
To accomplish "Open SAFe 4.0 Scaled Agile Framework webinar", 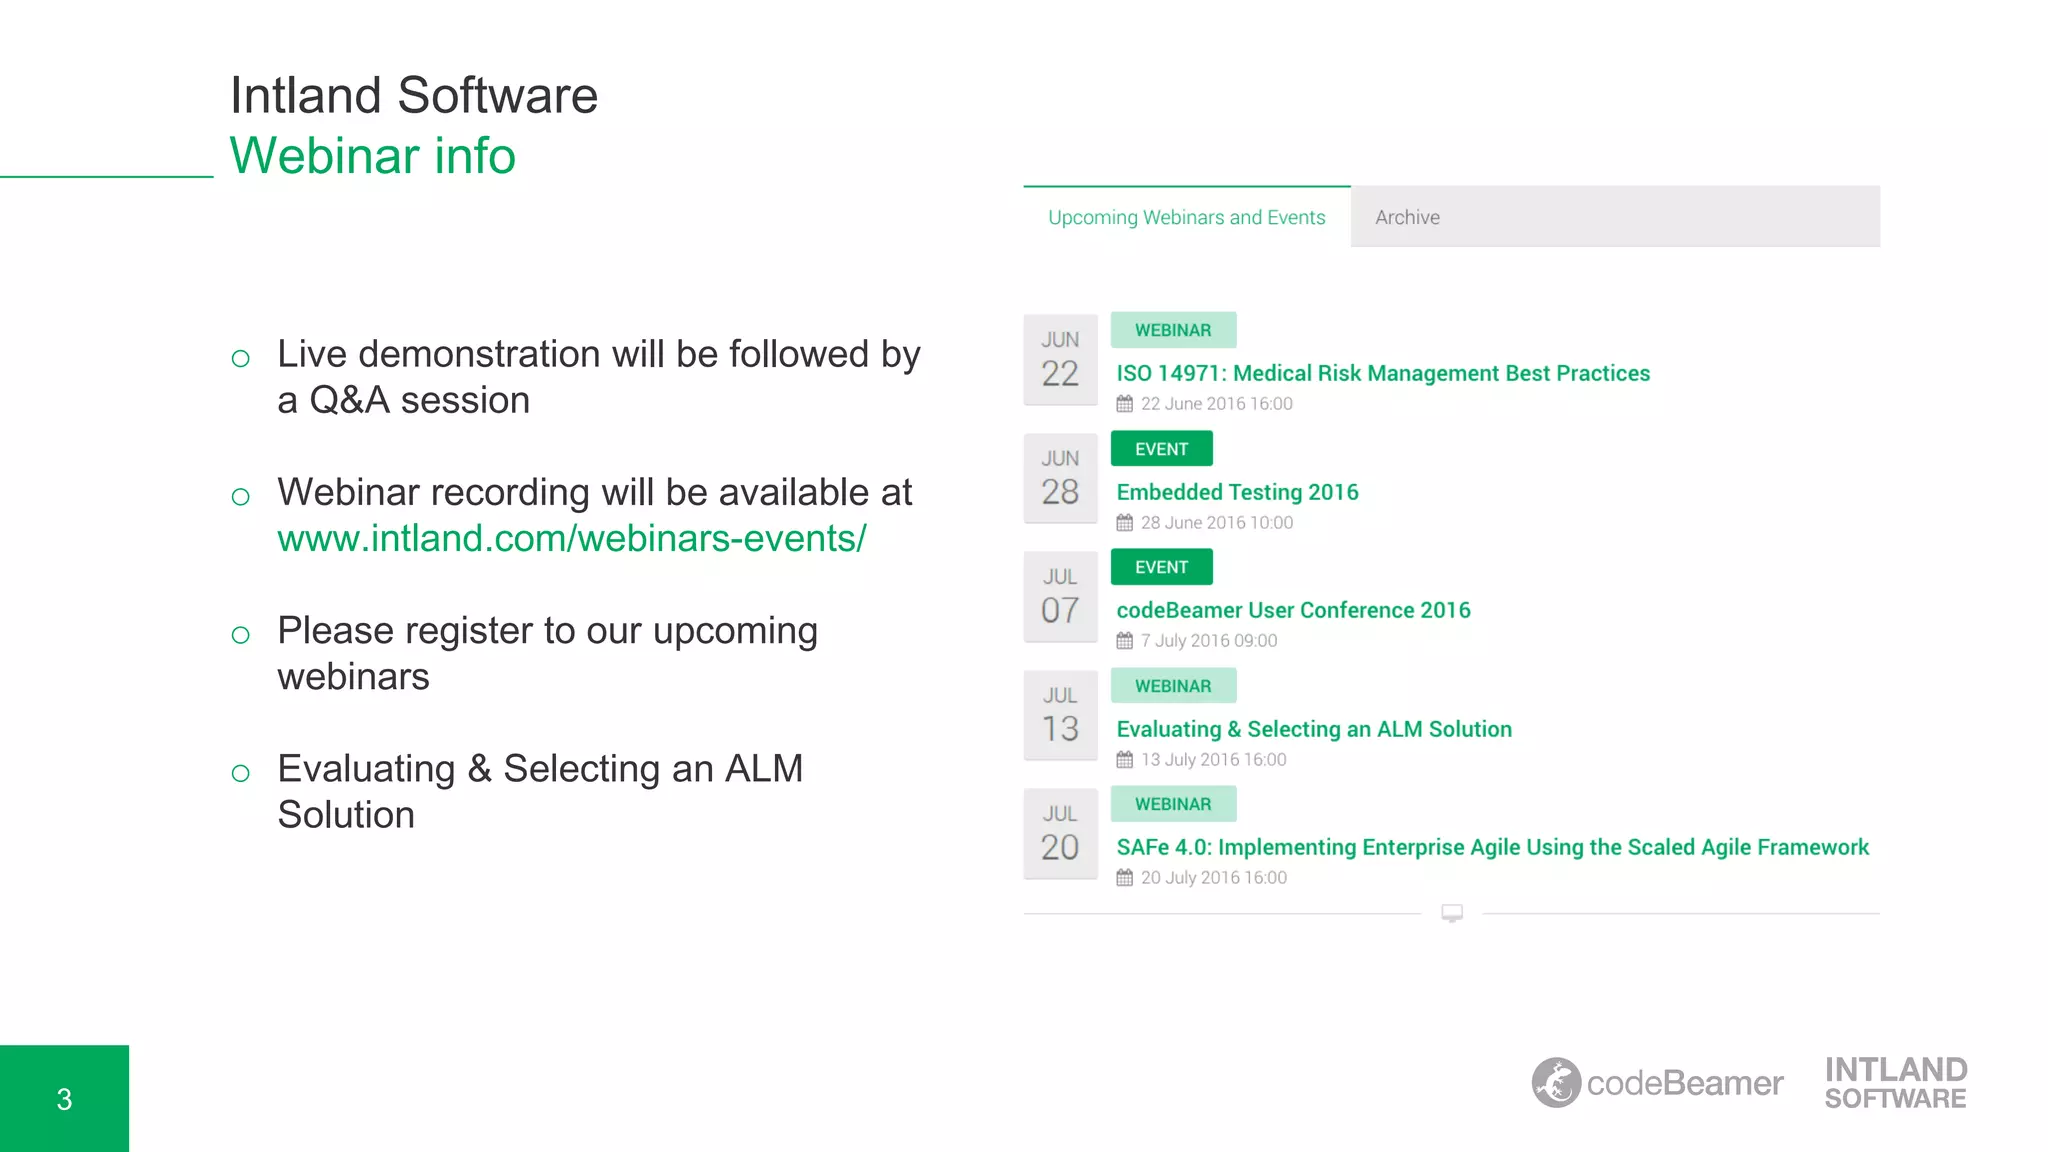I will [1492, 847].
